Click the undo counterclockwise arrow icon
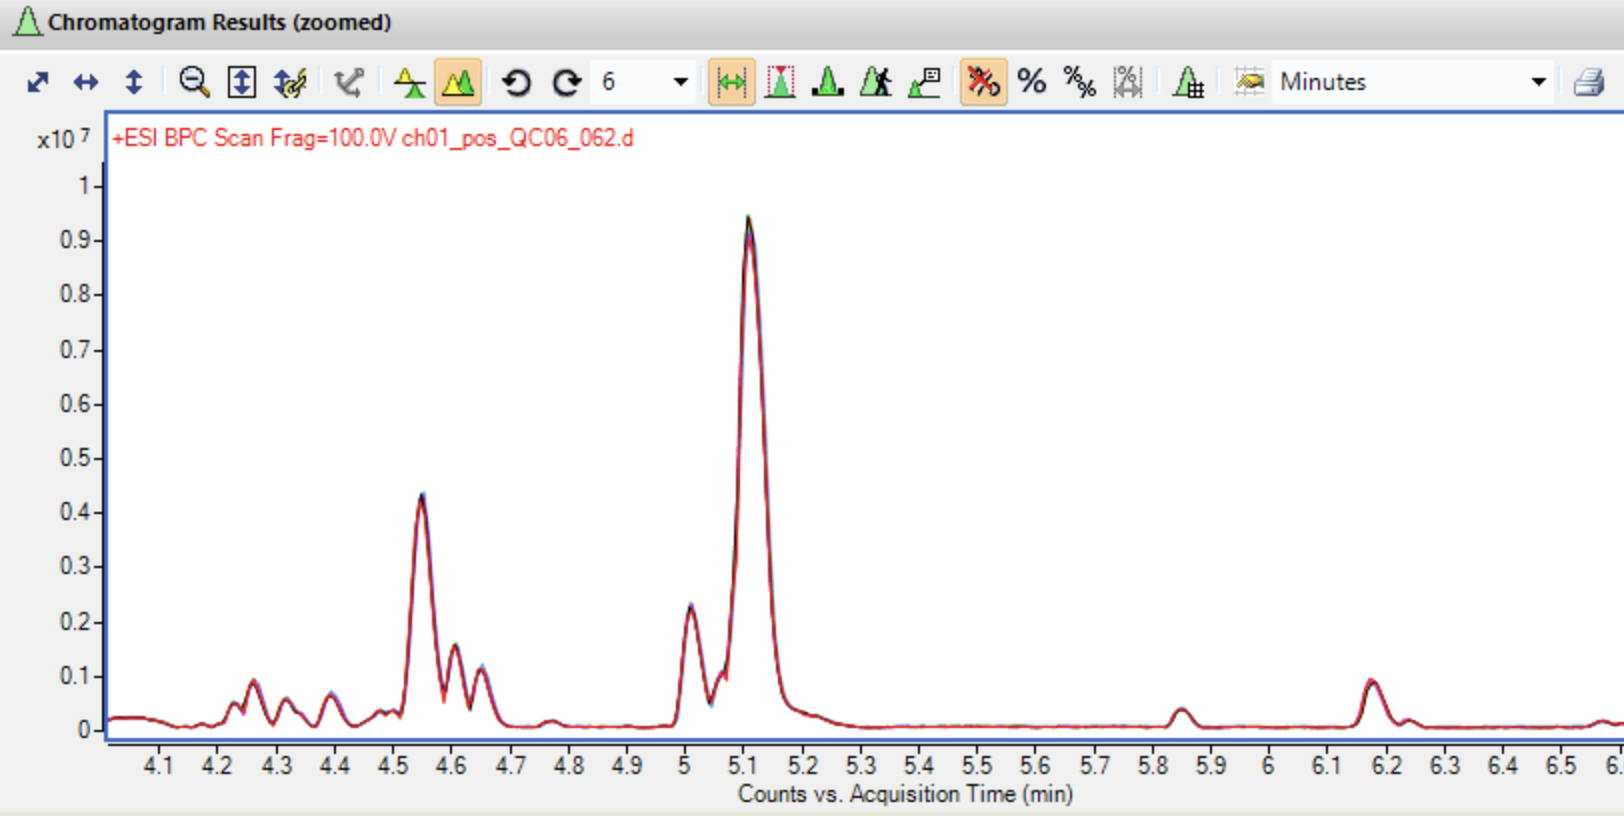This screenshot has width=1624, height=816. pos(516,82)
